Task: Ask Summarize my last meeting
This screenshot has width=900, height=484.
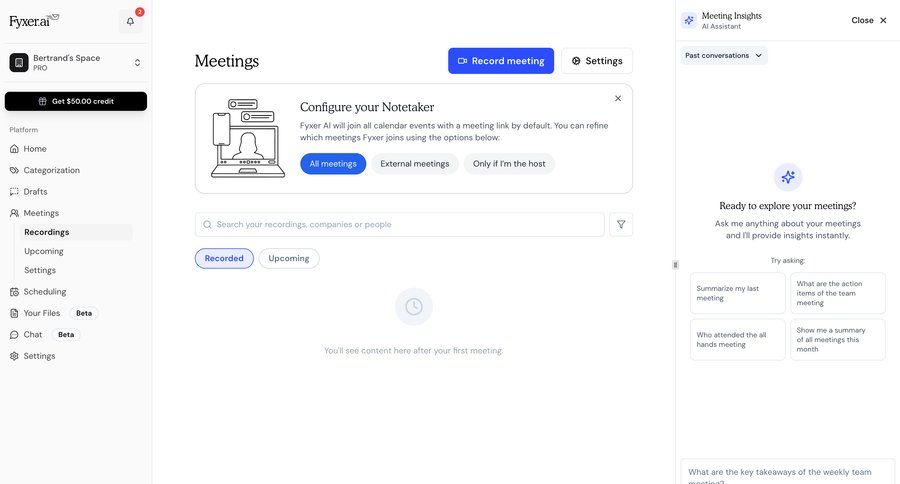Action: pos(738,293)
